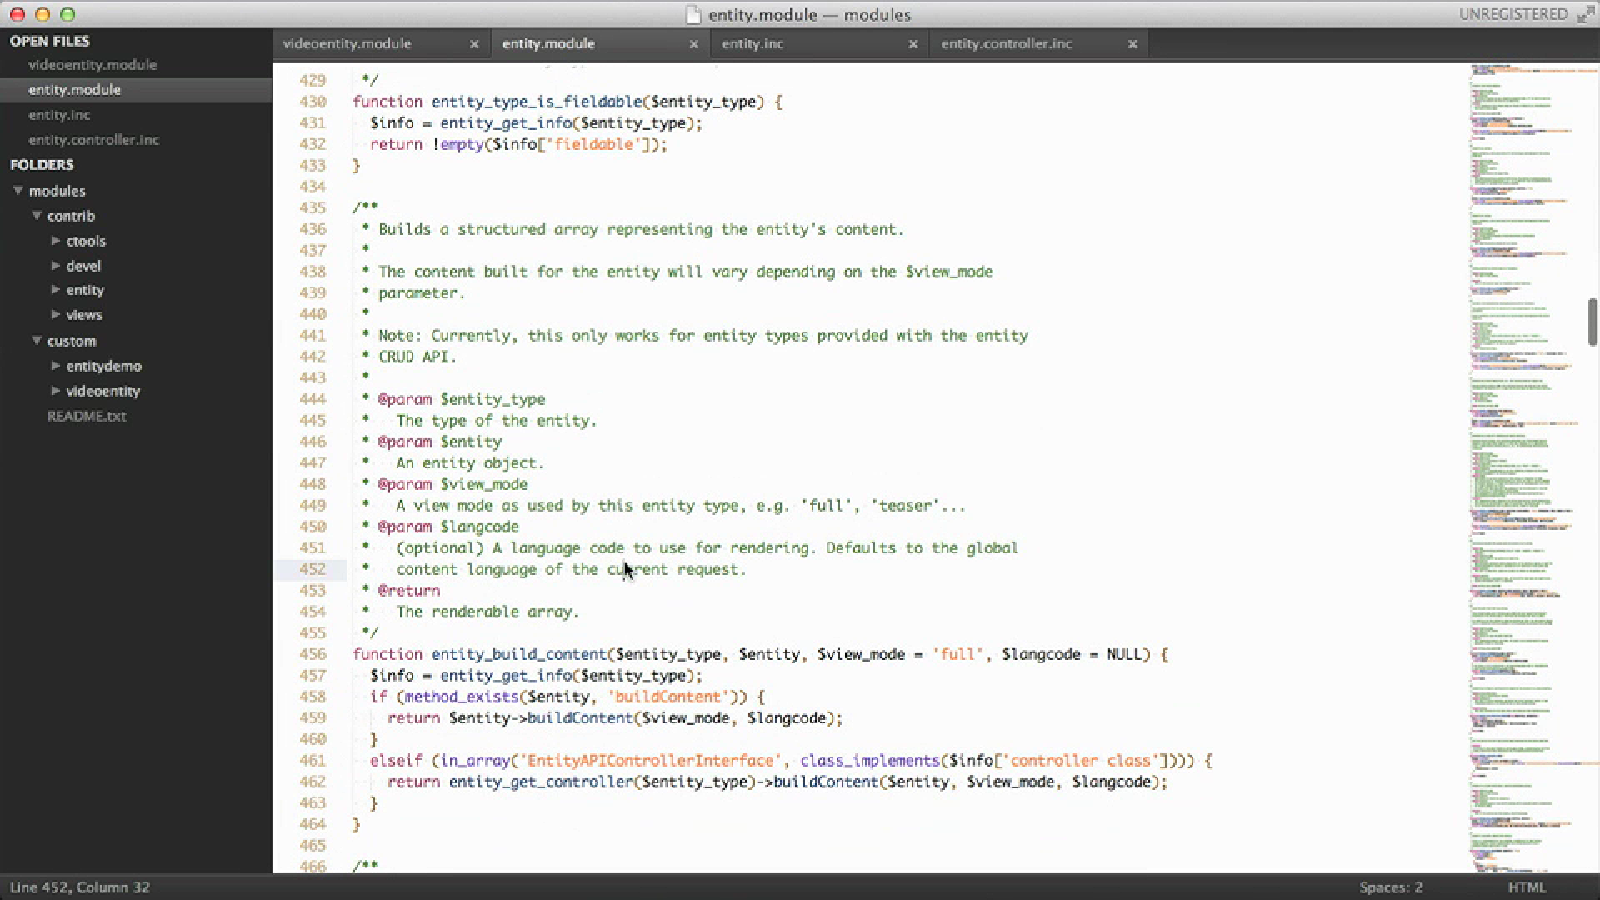Click the vertical scrollbar handle
1600x900 pixels.
[1592, 322]
